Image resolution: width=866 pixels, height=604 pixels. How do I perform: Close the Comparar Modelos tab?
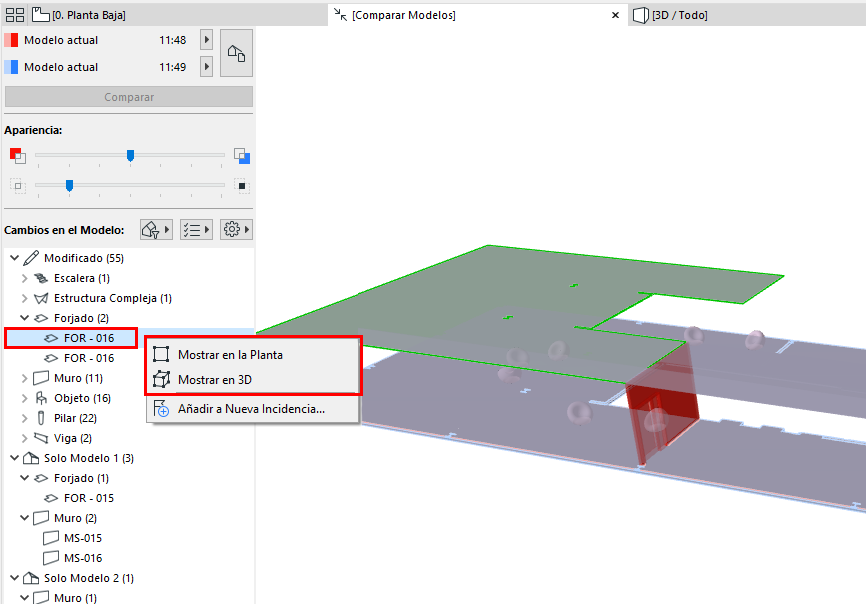(615, 15)
